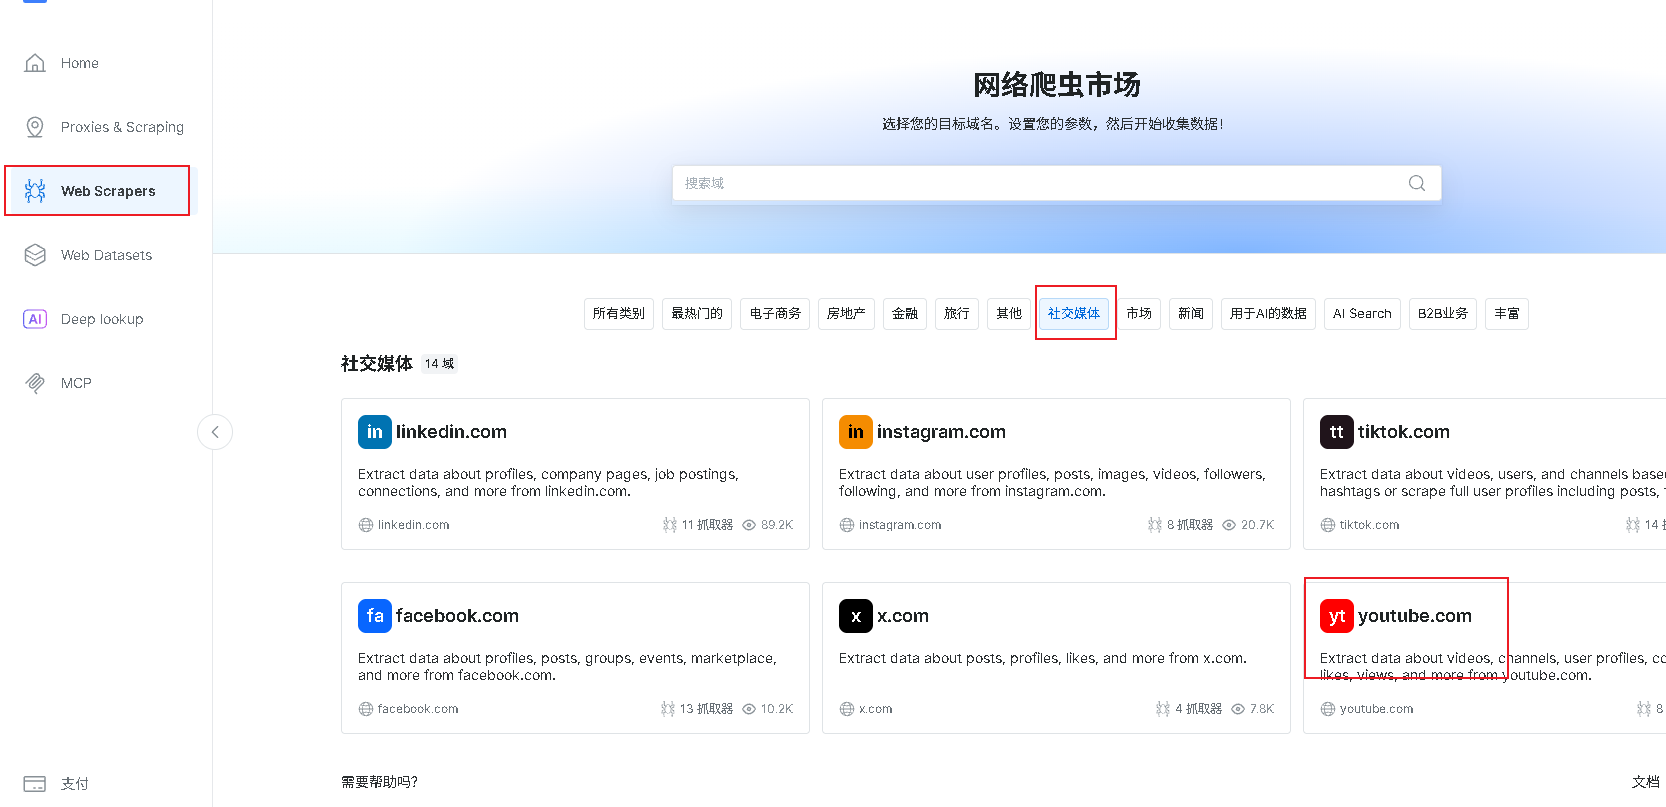The height and width of the screenshot is (807, 1666).
Task: Select the B2B业务 category tab
Action: coord(1443,314)
